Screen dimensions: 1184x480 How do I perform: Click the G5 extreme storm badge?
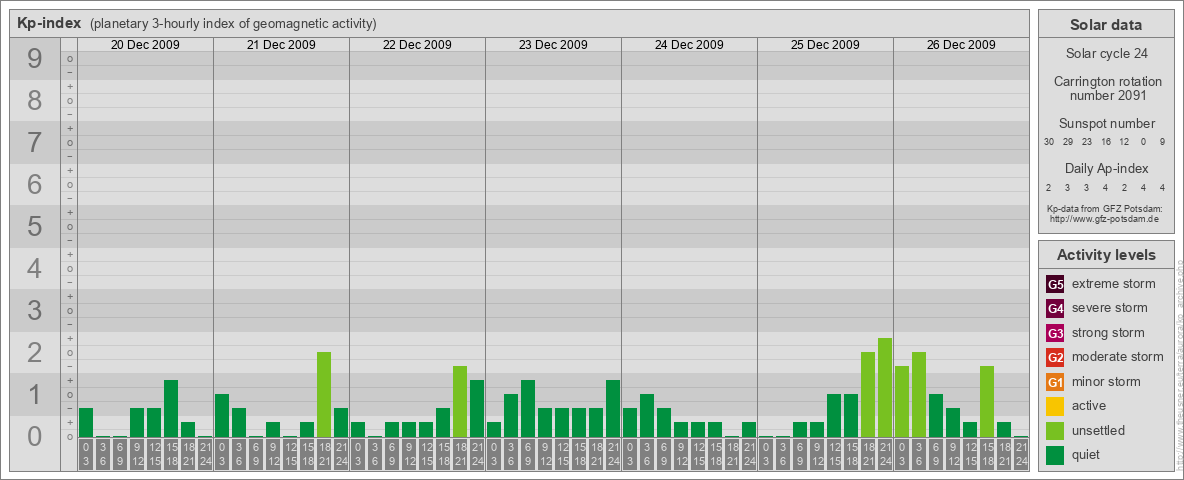tap(1055, 284)
